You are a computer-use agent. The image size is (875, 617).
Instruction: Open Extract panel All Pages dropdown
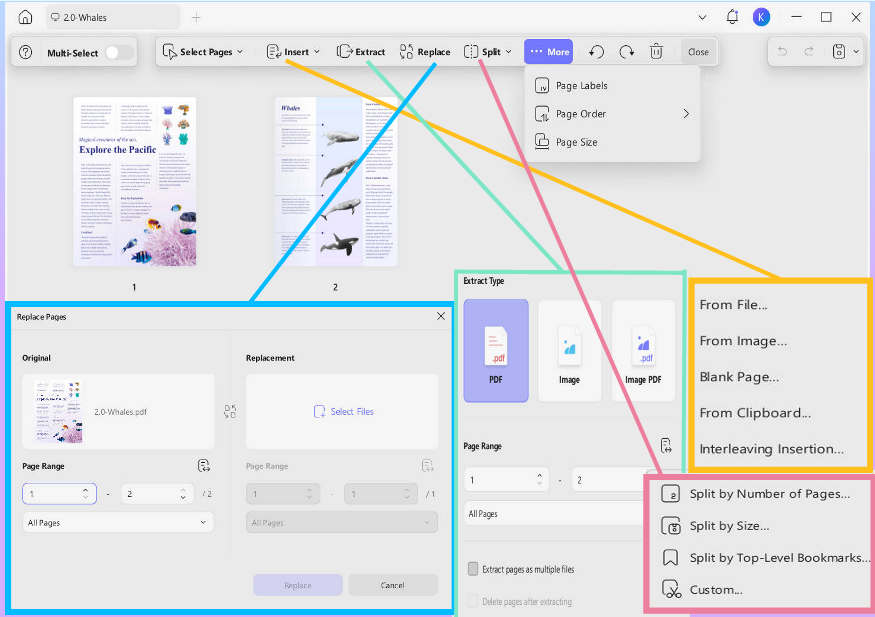[x=554, y=514]
